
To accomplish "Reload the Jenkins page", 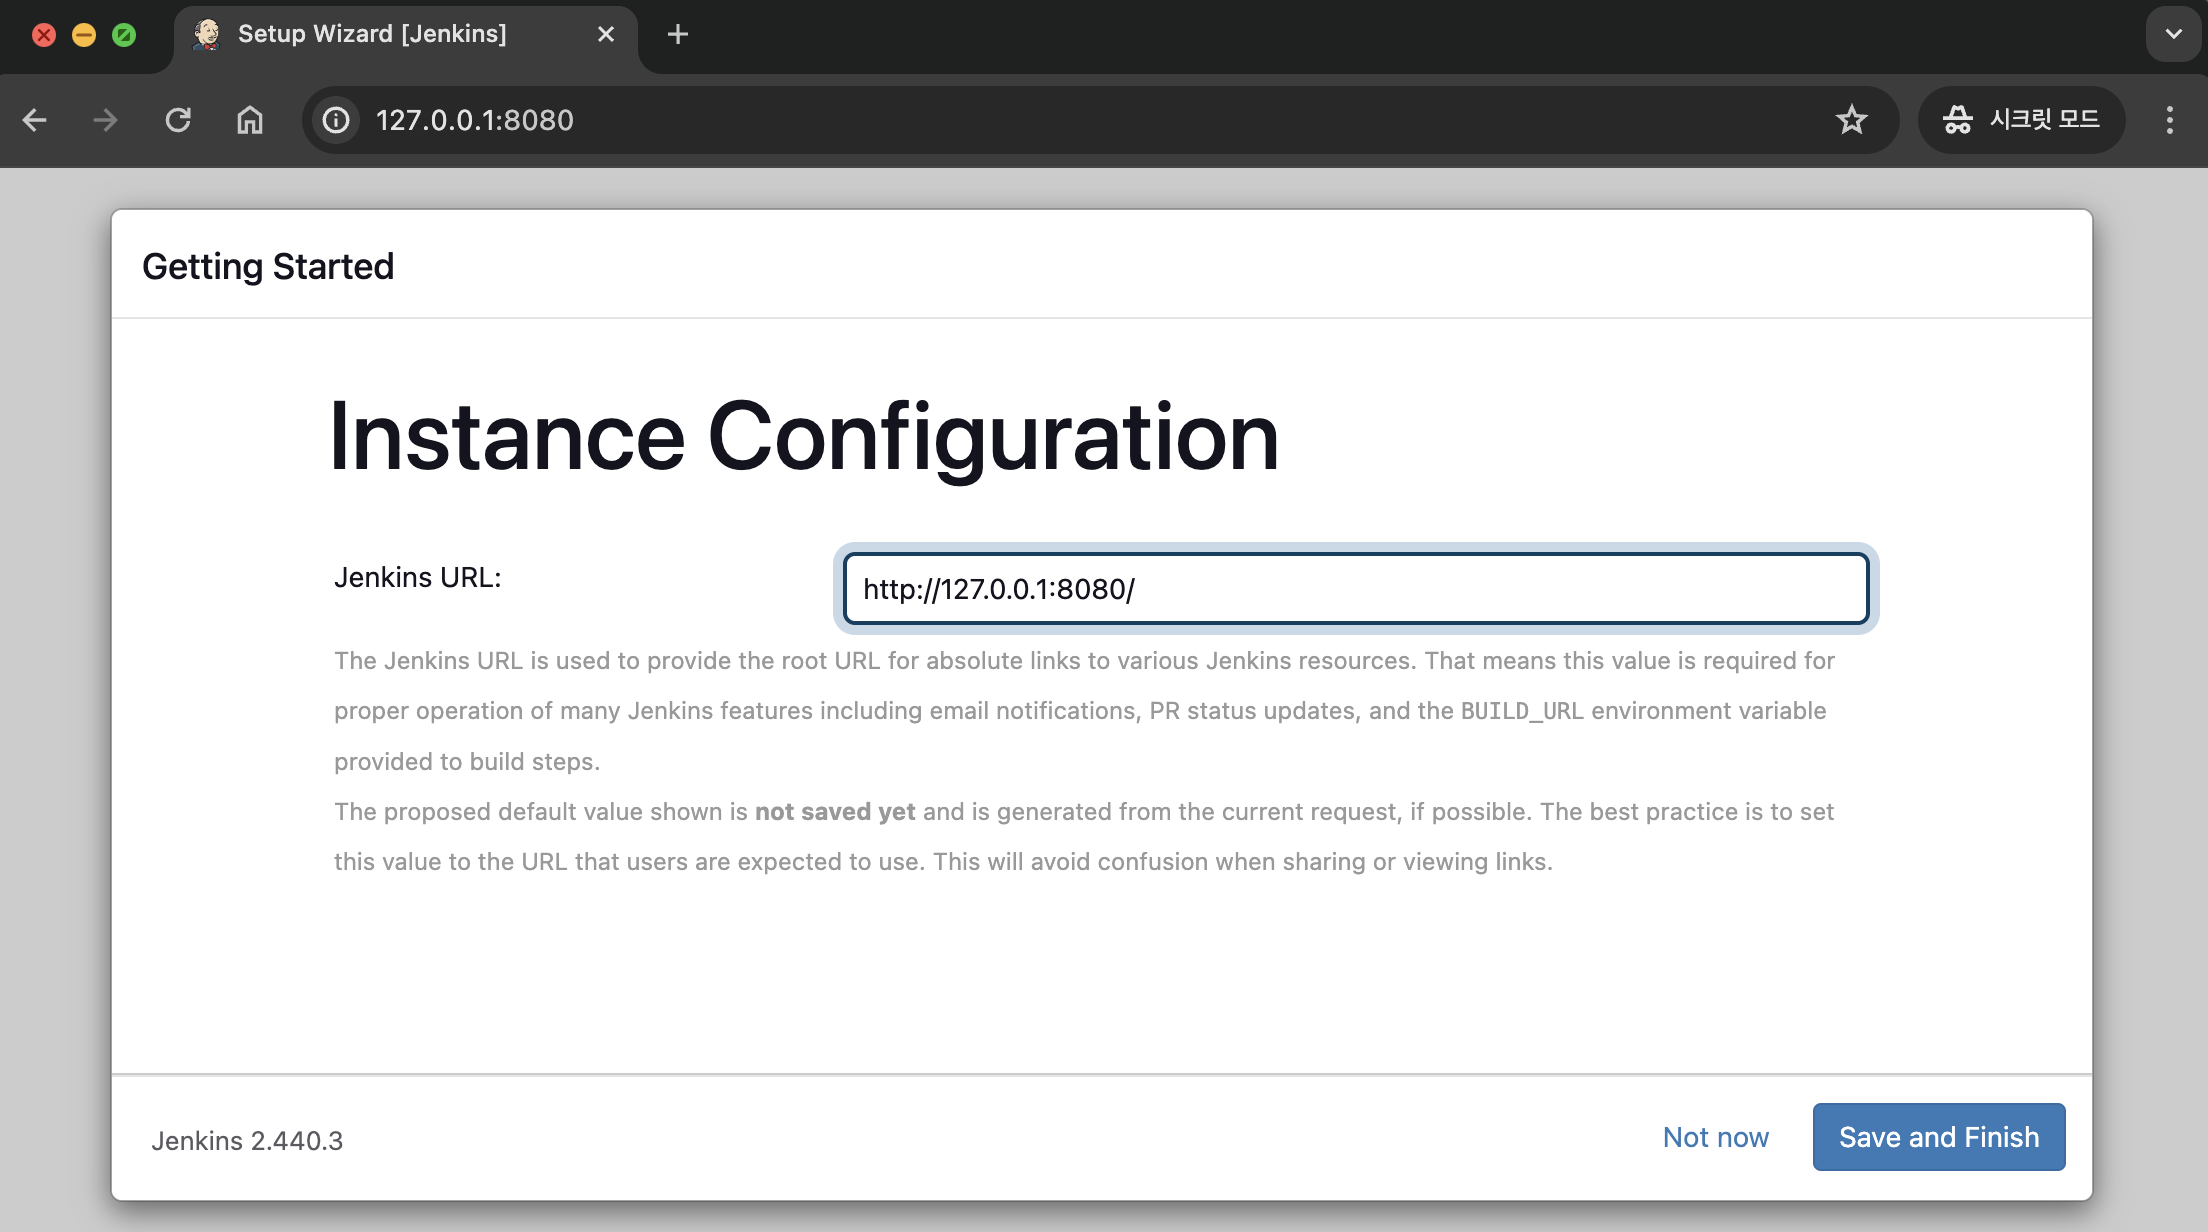I will click(x=178, y=120).
